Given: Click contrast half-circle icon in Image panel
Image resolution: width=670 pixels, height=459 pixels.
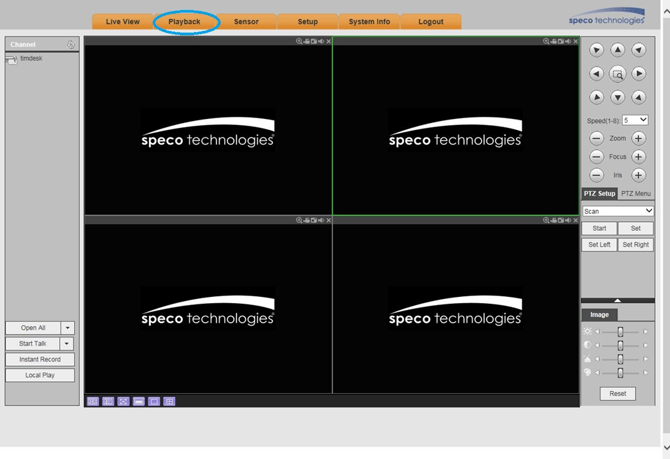Looking at the screenshot, I should point(588,345).
